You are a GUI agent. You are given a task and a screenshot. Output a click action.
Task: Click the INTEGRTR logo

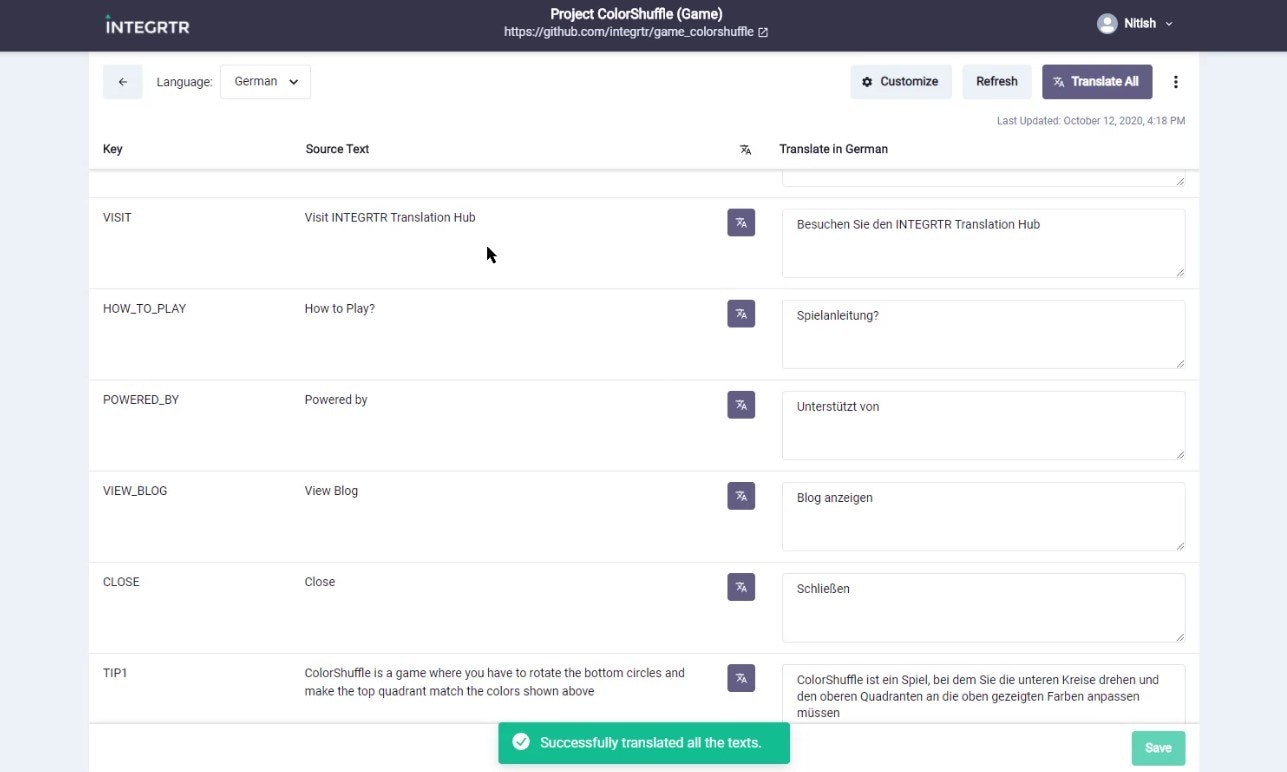pyautogui.click(x=147, y=25)
